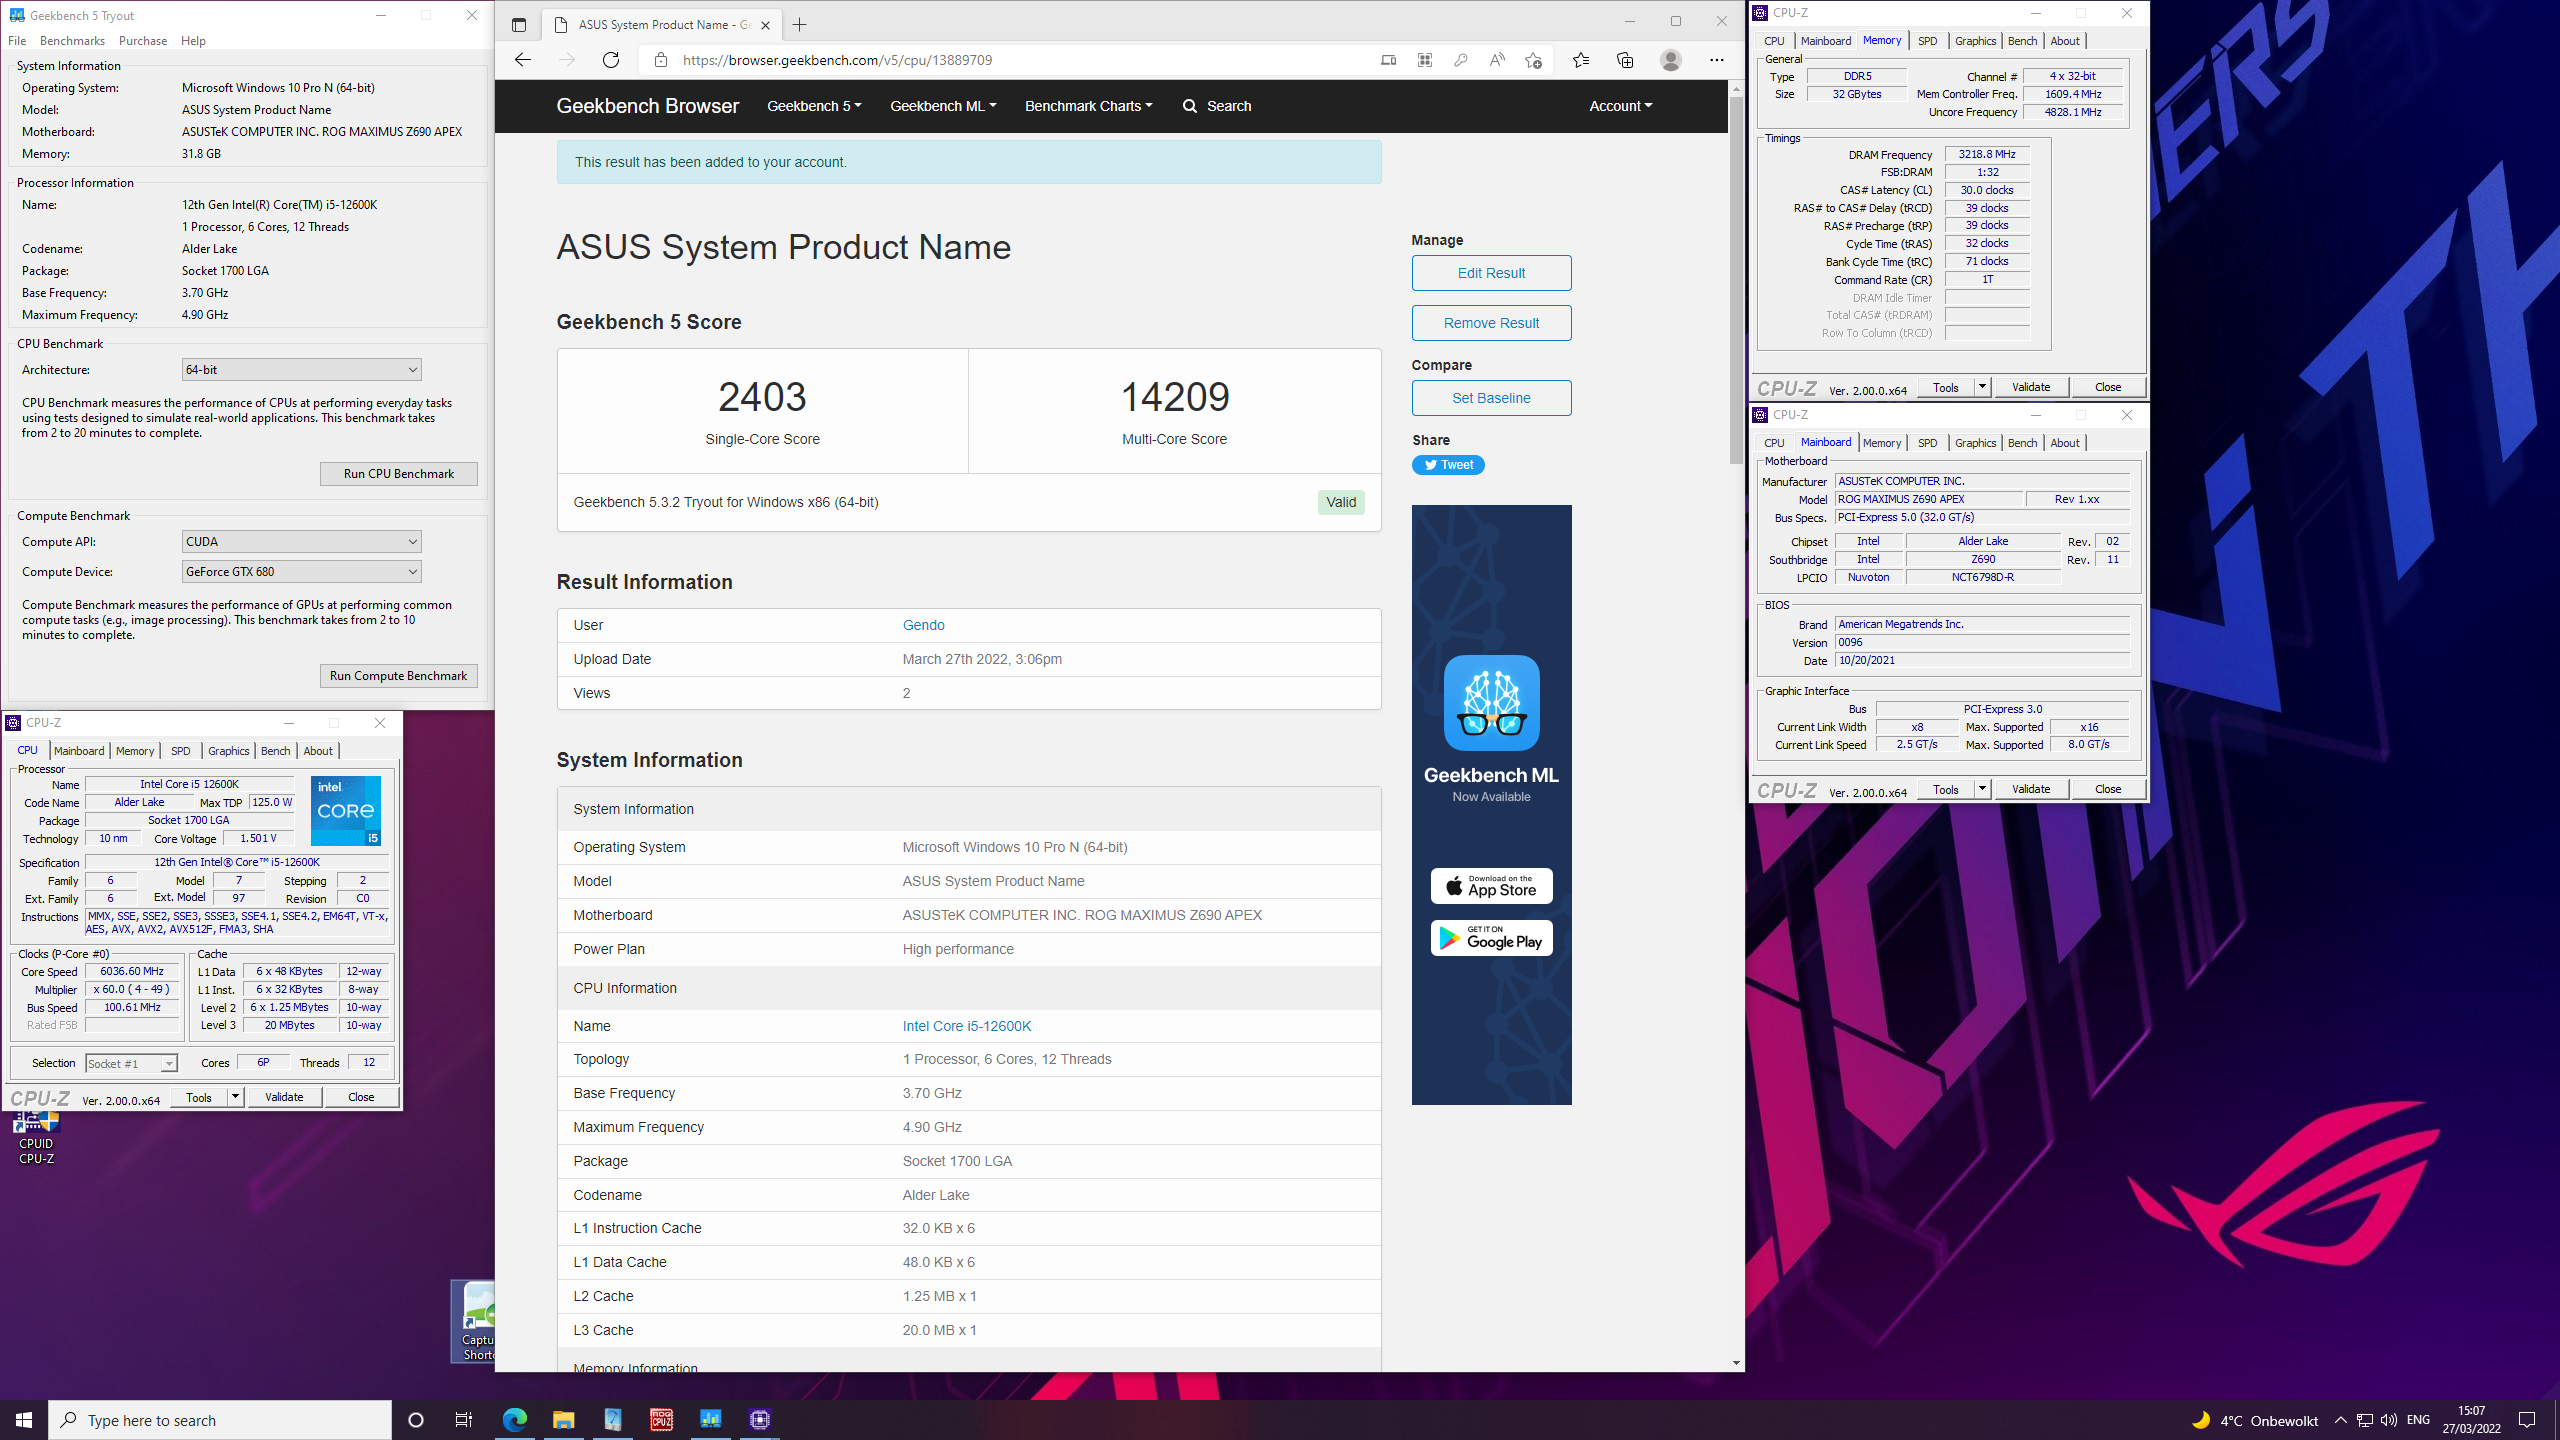Expand the Benchmark Charts dropdown
Screen dimensions: 2560x1440
[x=1088, y=106]
